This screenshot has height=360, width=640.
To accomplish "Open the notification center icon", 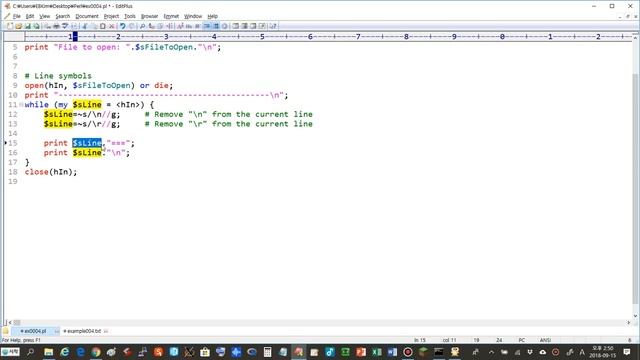I will [x=627, y=352].
